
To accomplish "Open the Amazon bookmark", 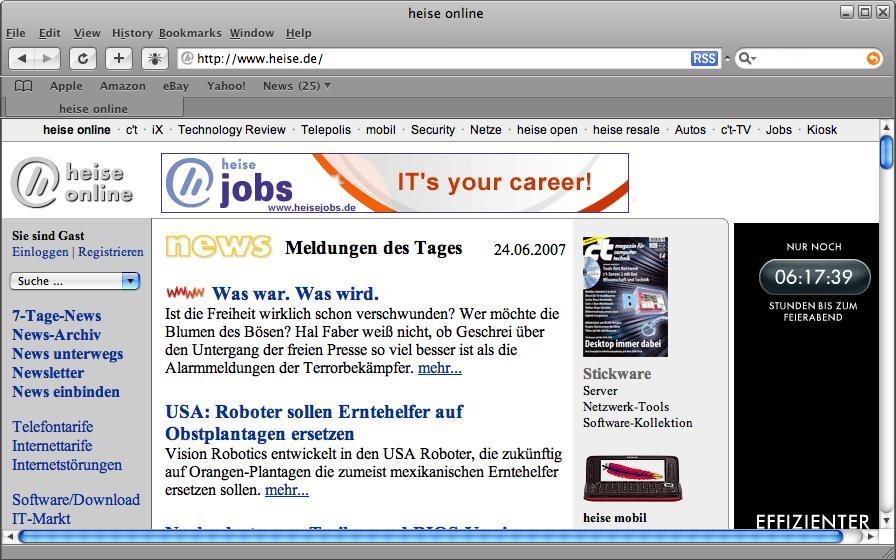I will (123, 86).
